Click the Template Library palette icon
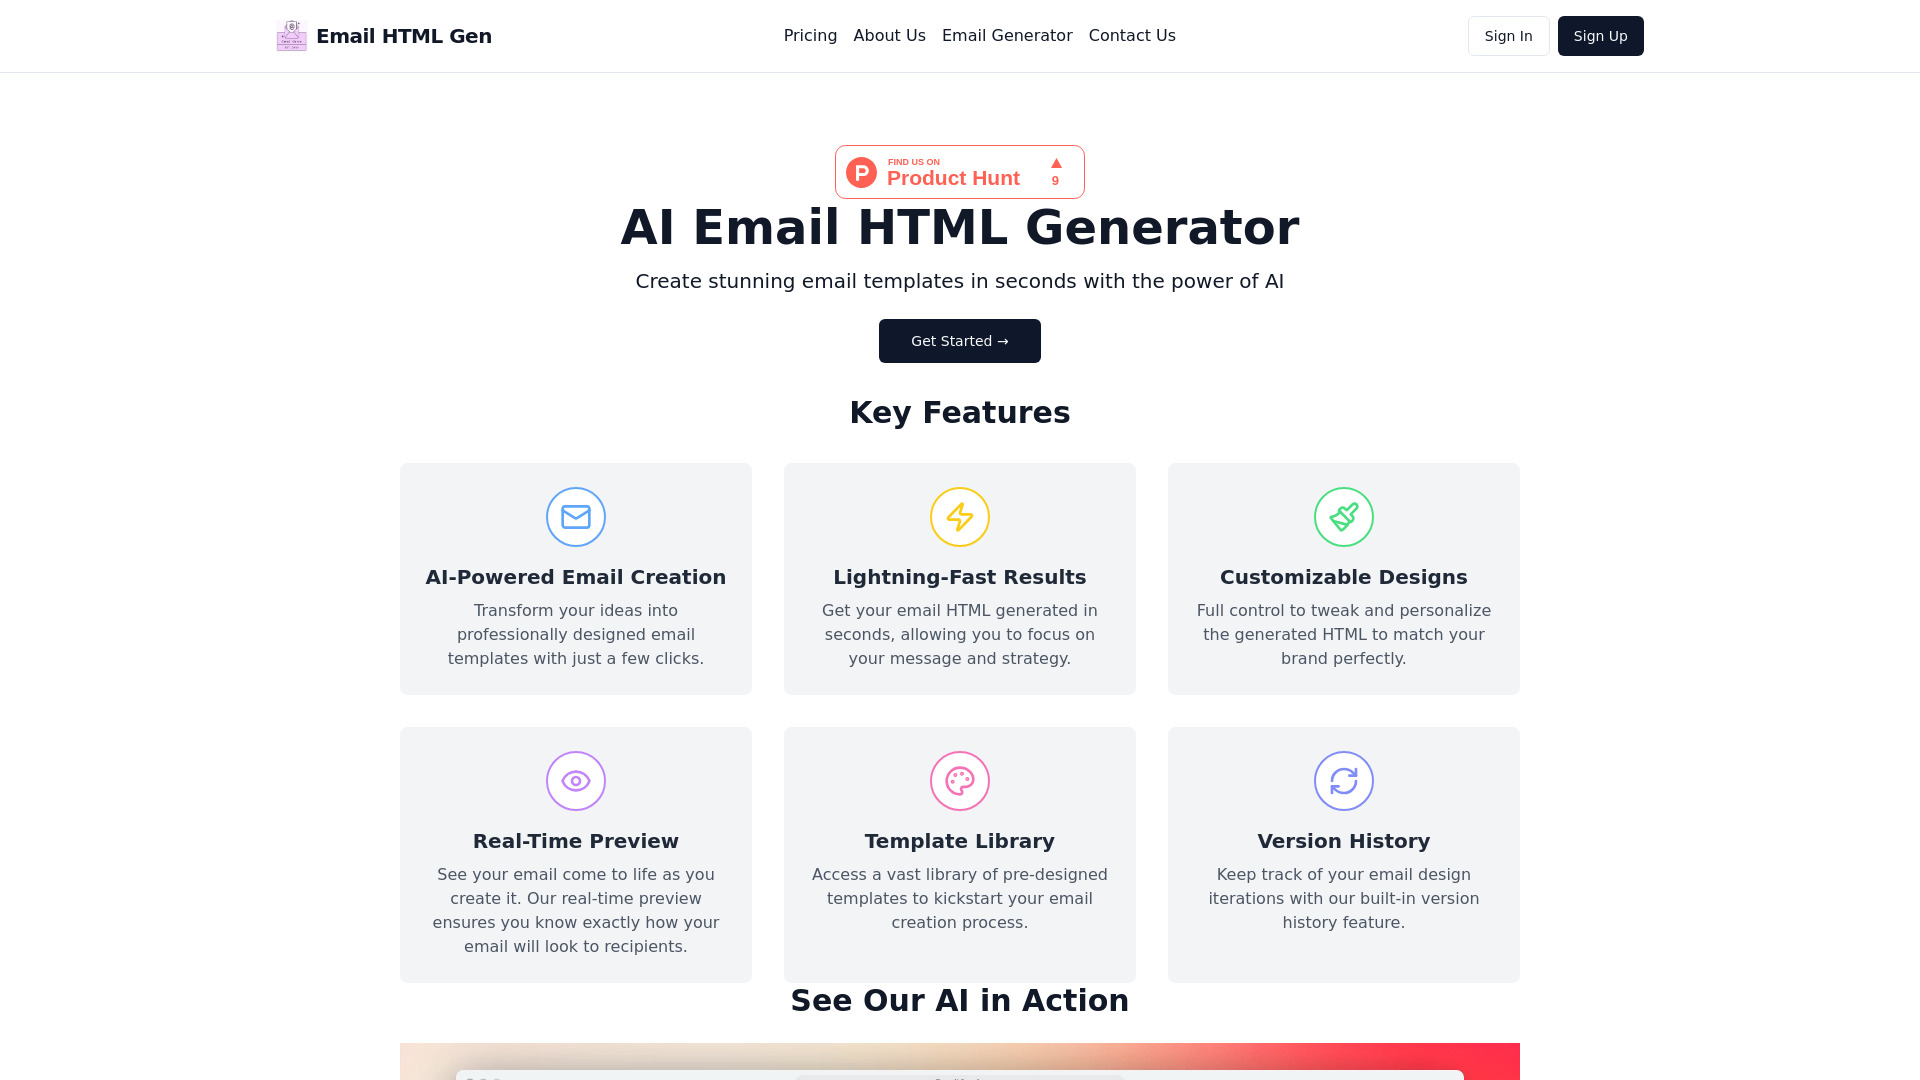Image resolution: width=1920 pixels, height=1080 pixels. tap(960, 781)
